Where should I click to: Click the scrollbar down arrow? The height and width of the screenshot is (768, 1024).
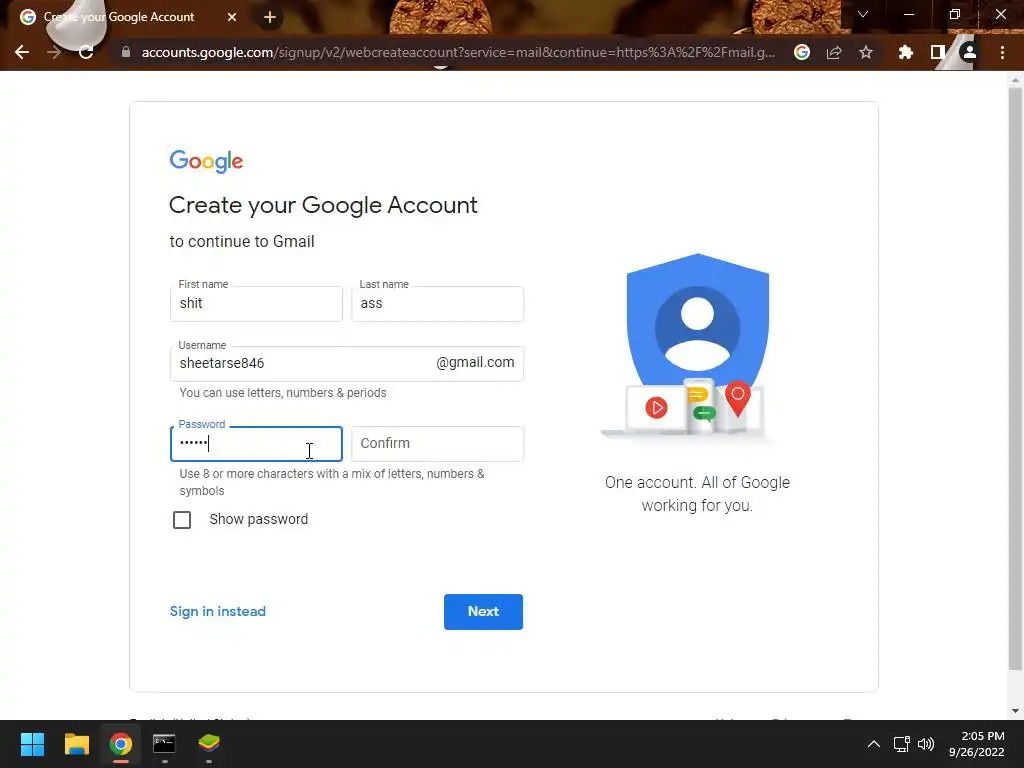pyautogui.click(x=1015, y=711)
